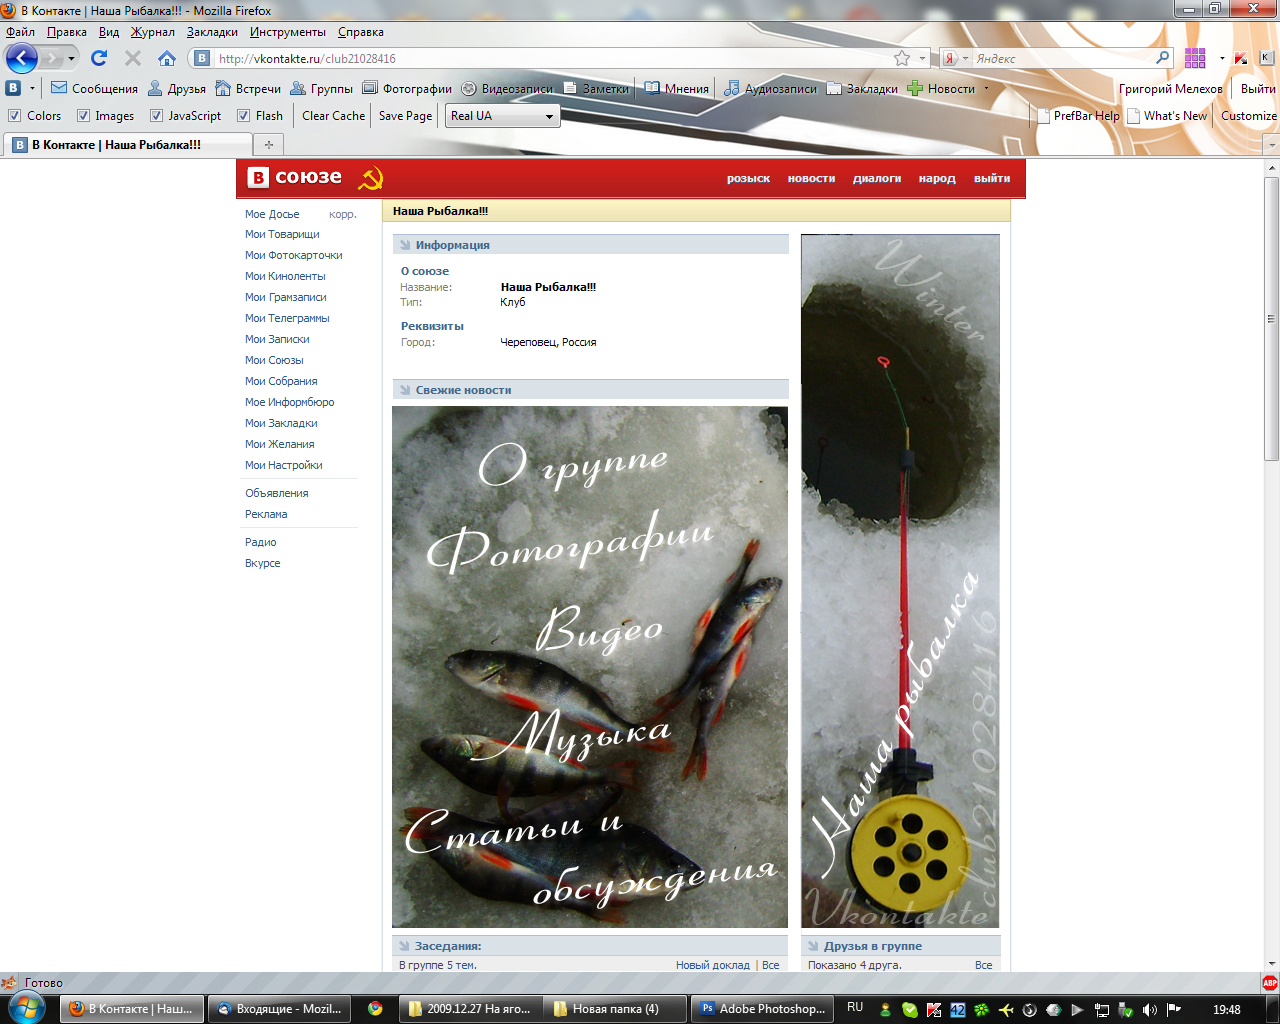Go to Мои Фотокарточки in the sidebar
The image size is (1280, 1024).
[294, 255]
